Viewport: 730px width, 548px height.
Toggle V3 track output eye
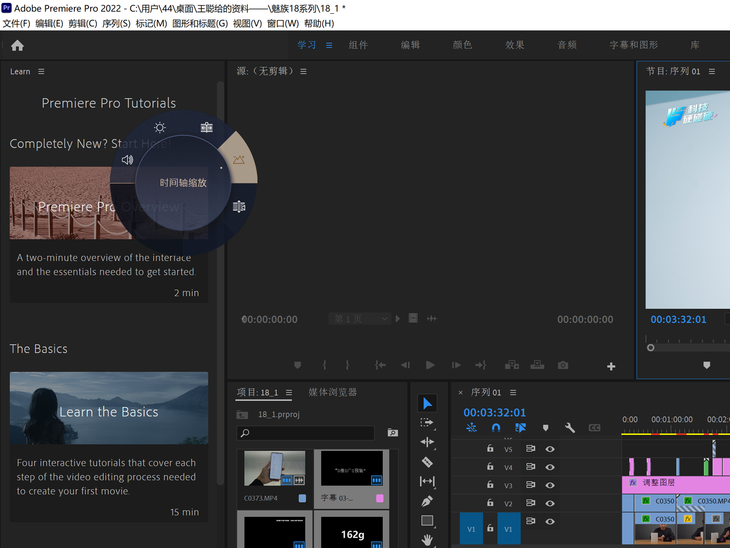550,485
